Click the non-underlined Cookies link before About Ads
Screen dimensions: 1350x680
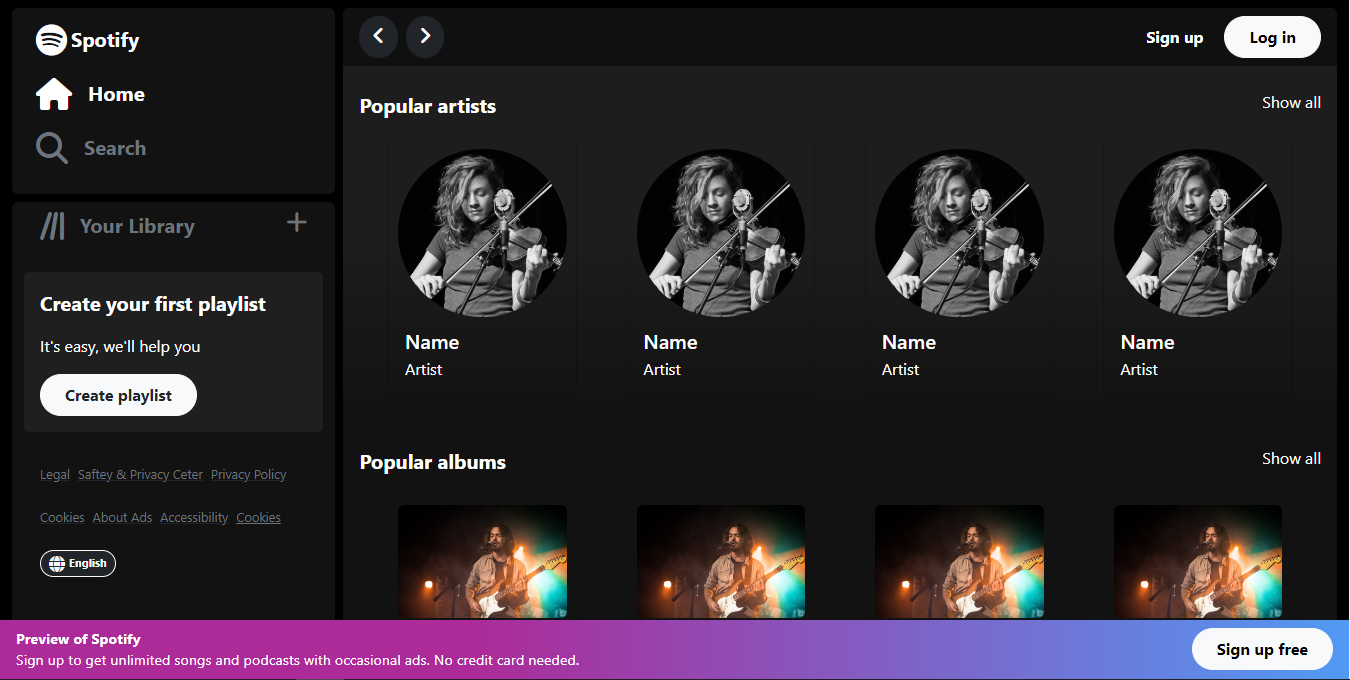tap(62, 518)
